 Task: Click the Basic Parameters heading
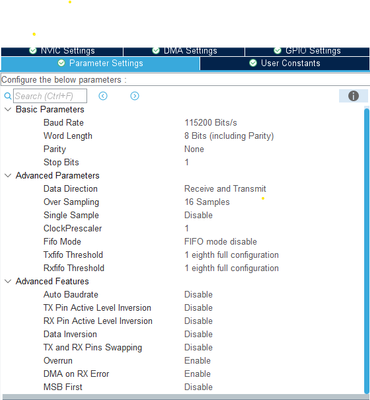click(50, 109)
